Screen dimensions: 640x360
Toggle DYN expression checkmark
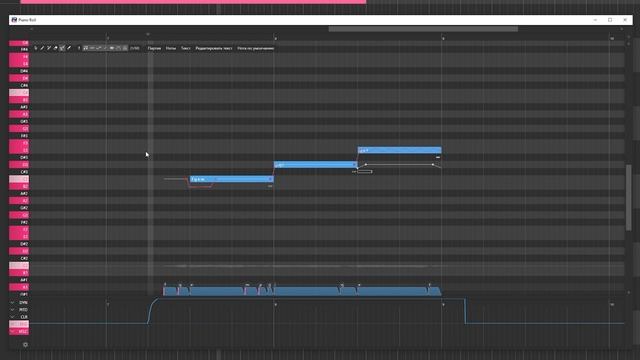point(12,302)
